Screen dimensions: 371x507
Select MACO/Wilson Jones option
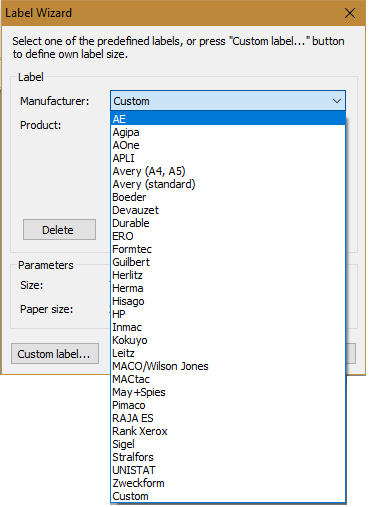point(228,366)
